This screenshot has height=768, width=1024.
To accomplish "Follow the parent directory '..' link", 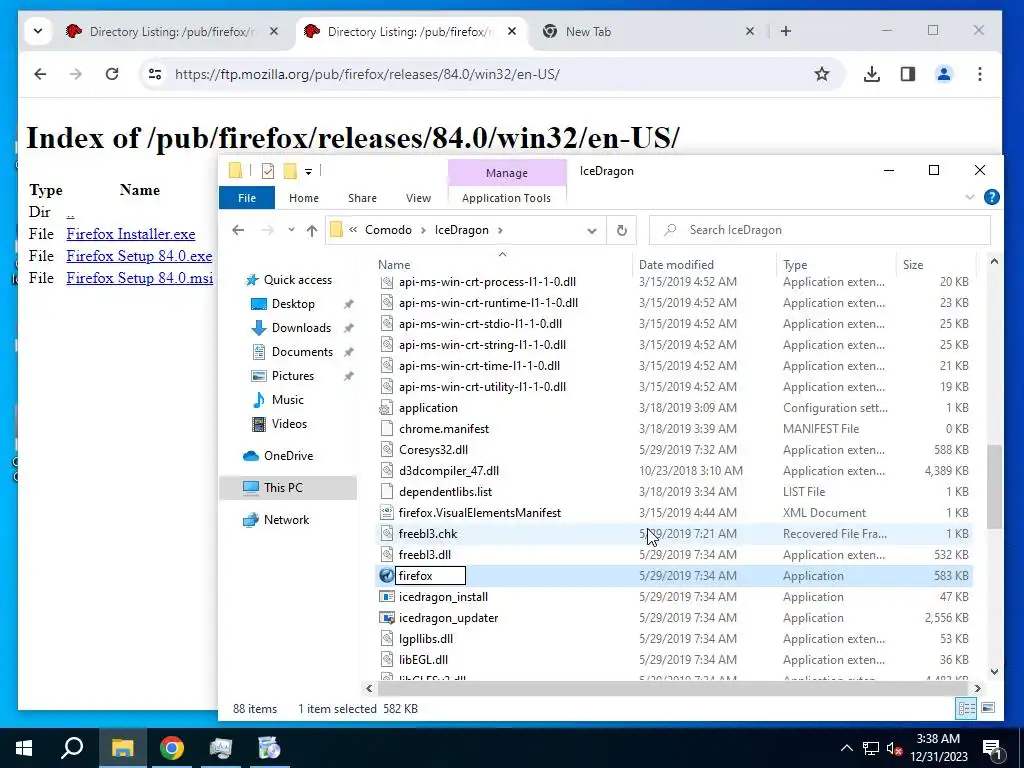I will click(x=70, y=212).
